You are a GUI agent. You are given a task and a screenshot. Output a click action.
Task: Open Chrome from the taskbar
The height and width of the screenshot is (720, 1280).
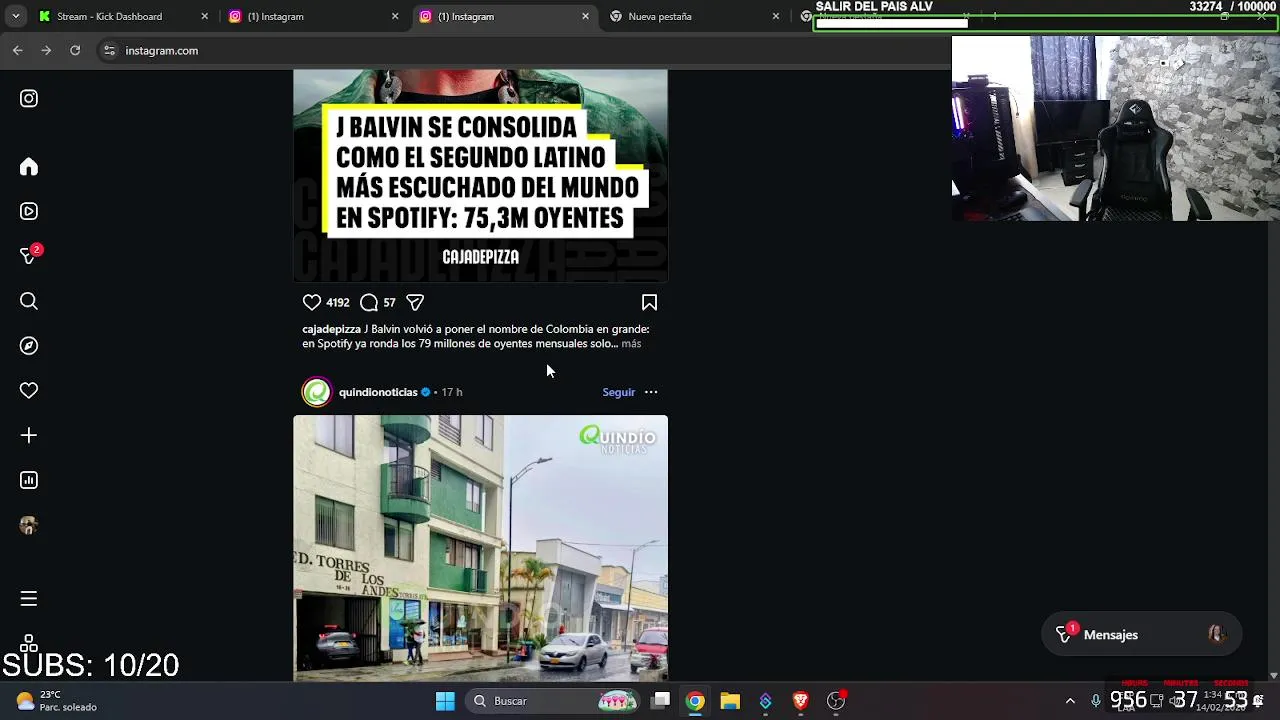[695, 701]
